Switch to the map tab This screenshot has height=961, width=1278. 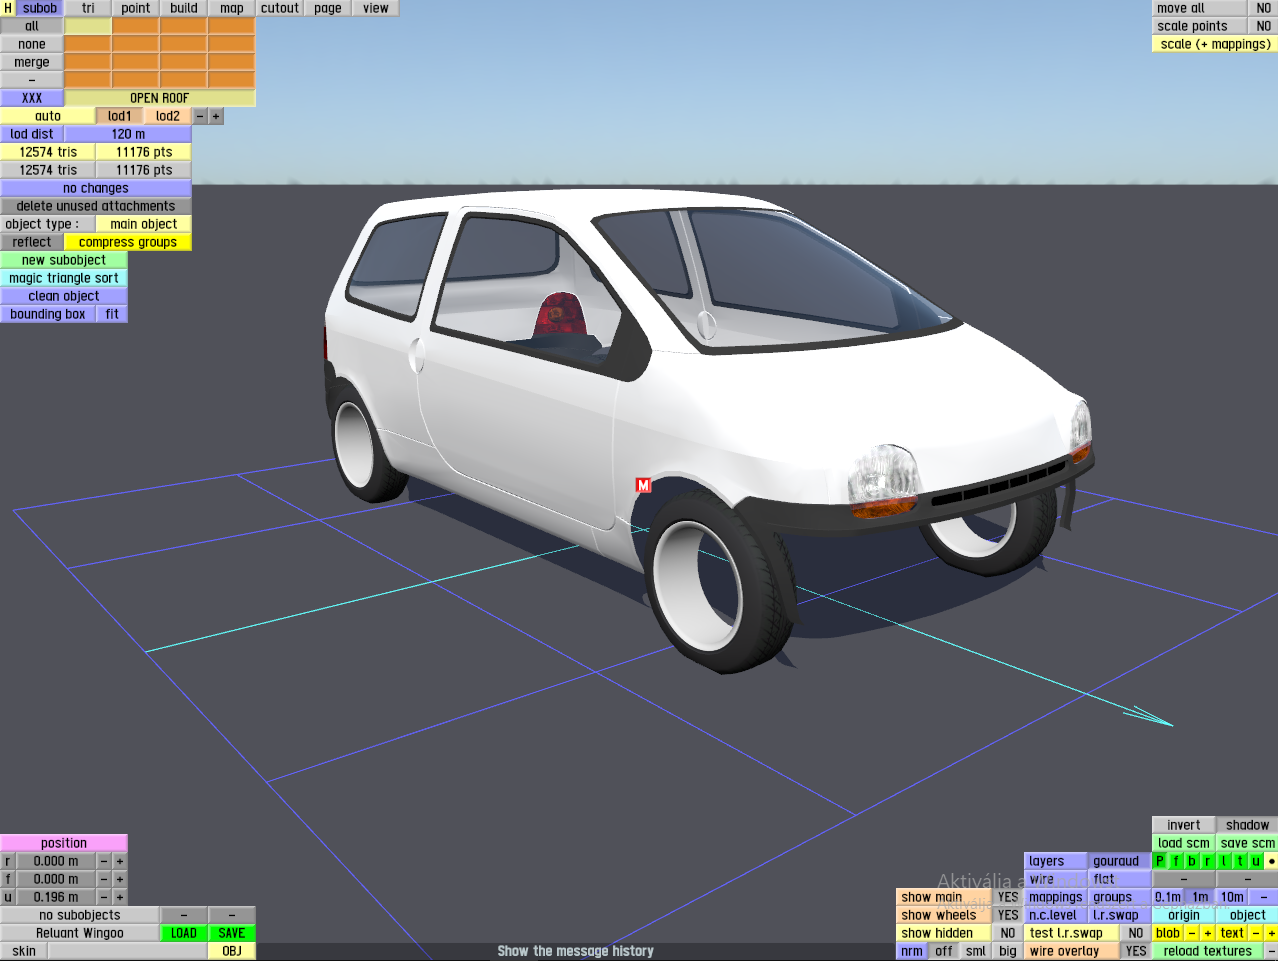point(232,8)
